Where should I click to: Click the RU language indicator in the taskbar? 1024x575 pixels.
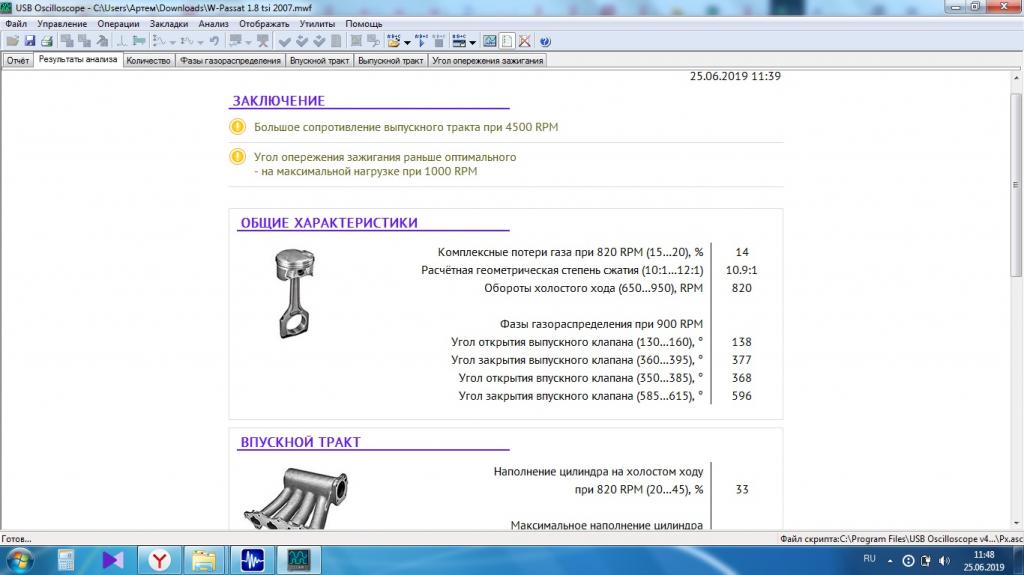tap(869, 559)
